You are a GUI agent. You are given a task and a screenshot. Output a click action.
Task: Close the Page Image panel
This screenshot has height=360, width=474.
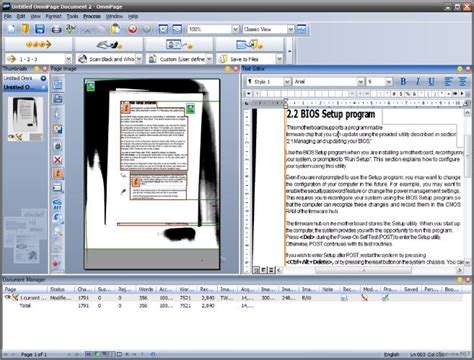[236, 69]
